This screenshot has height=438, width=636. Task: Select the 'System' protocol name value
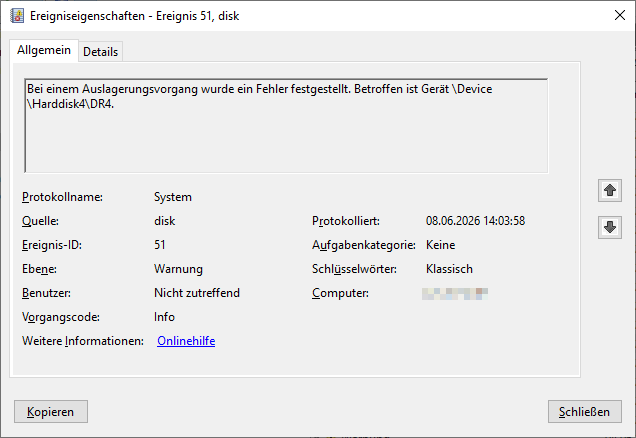(173, 197)
